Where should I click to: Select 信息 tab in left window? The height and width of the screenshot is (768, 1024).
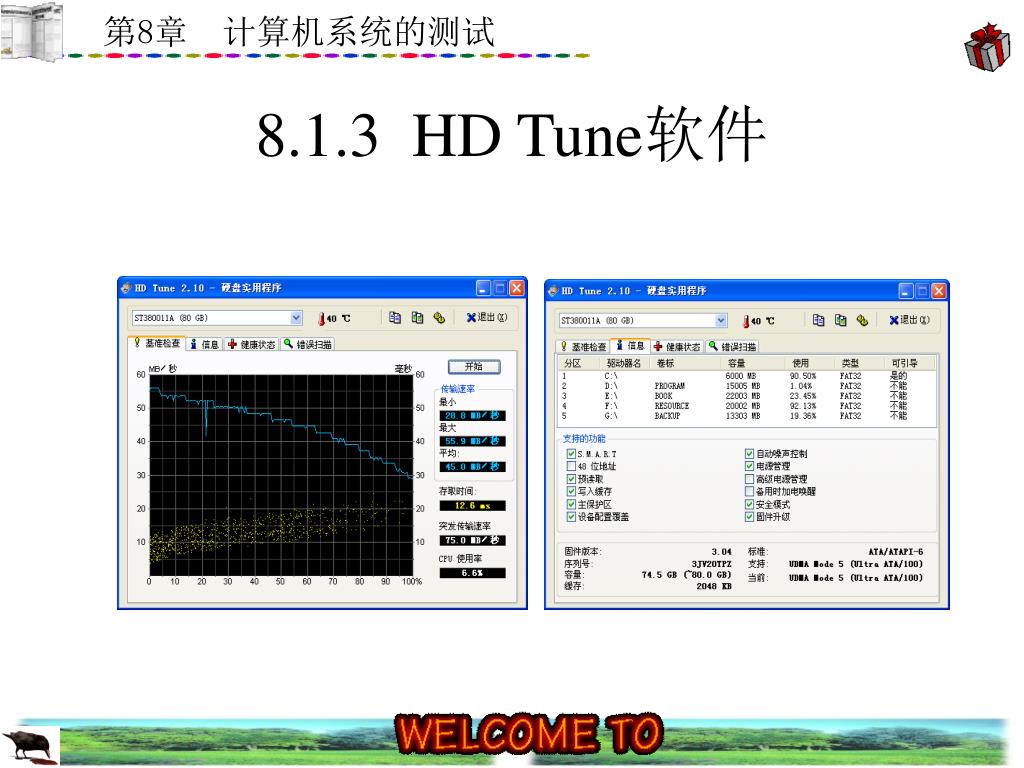pos(204,344)
